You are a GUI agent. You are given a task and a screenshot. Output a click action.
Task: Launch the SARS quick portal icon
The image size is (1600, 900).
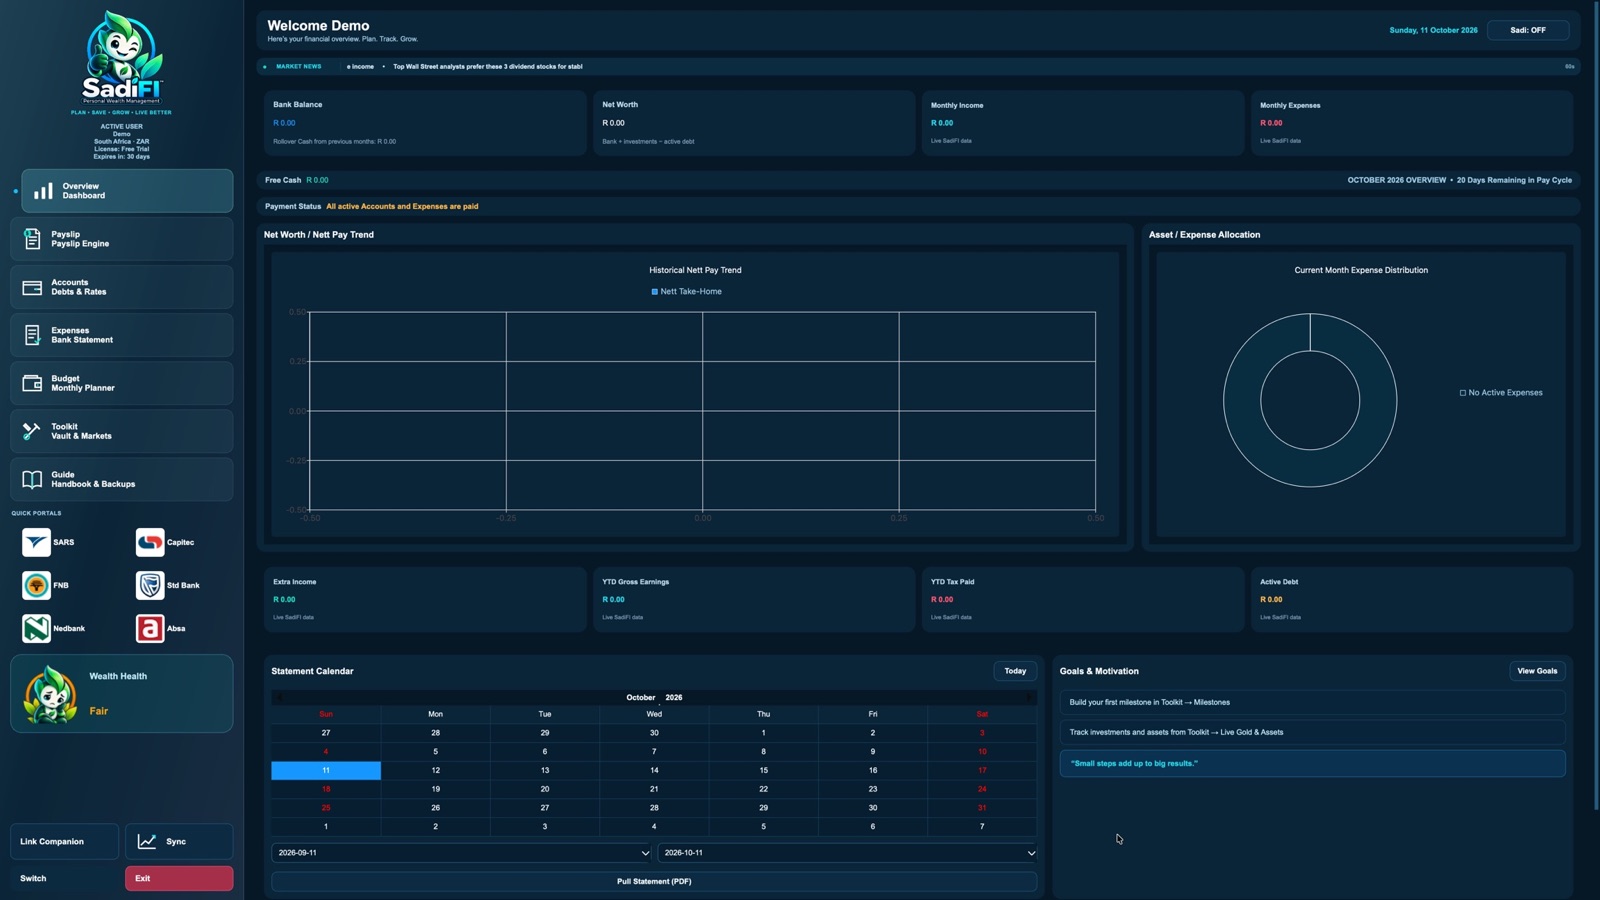[x=36, y=542]
